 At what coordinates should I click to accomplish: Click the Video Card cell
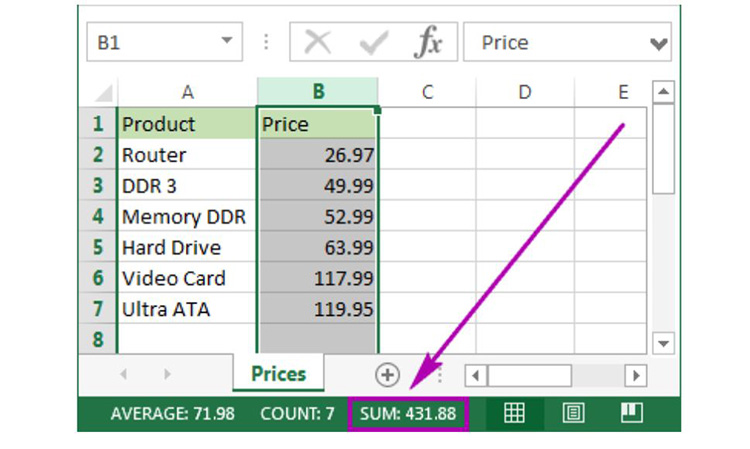[187, 278]
